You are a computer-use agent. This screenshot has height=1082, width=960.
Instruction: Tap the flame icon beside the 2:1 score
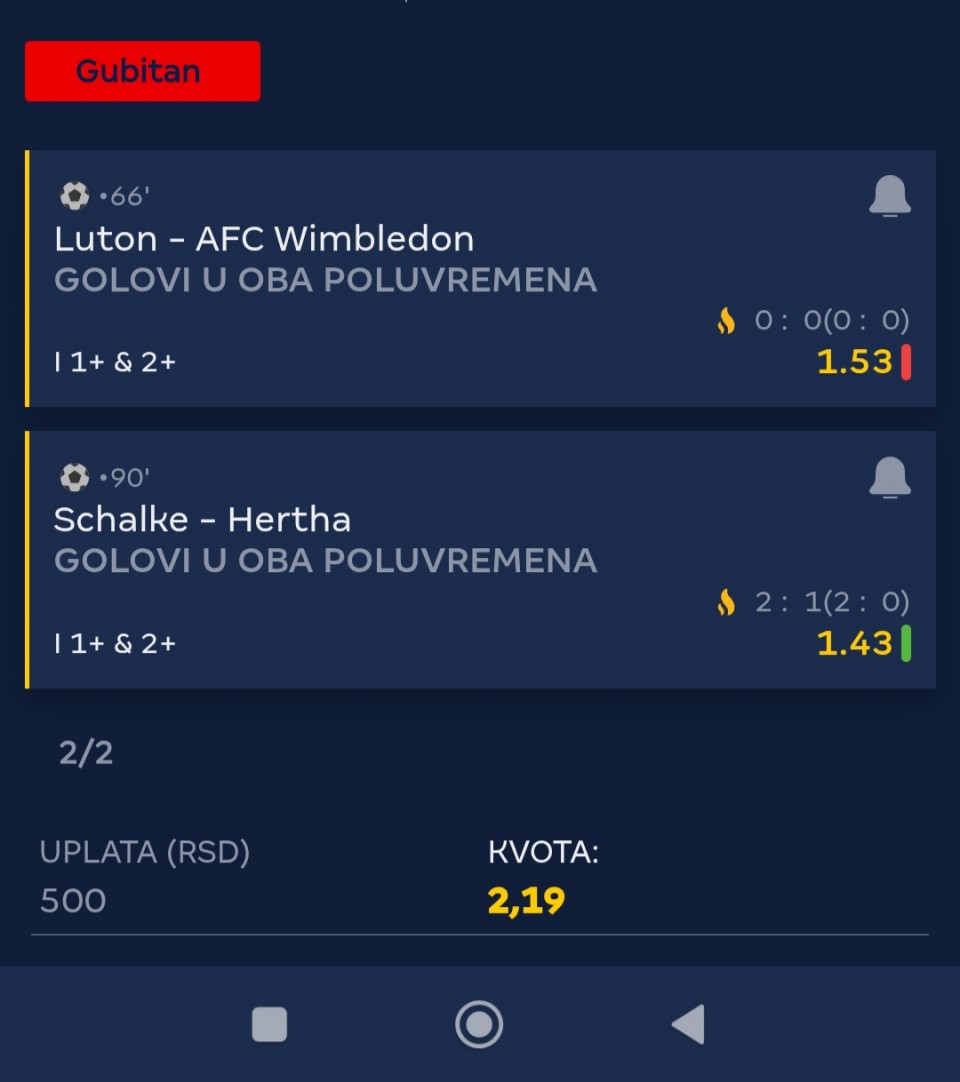coord(726,602)
